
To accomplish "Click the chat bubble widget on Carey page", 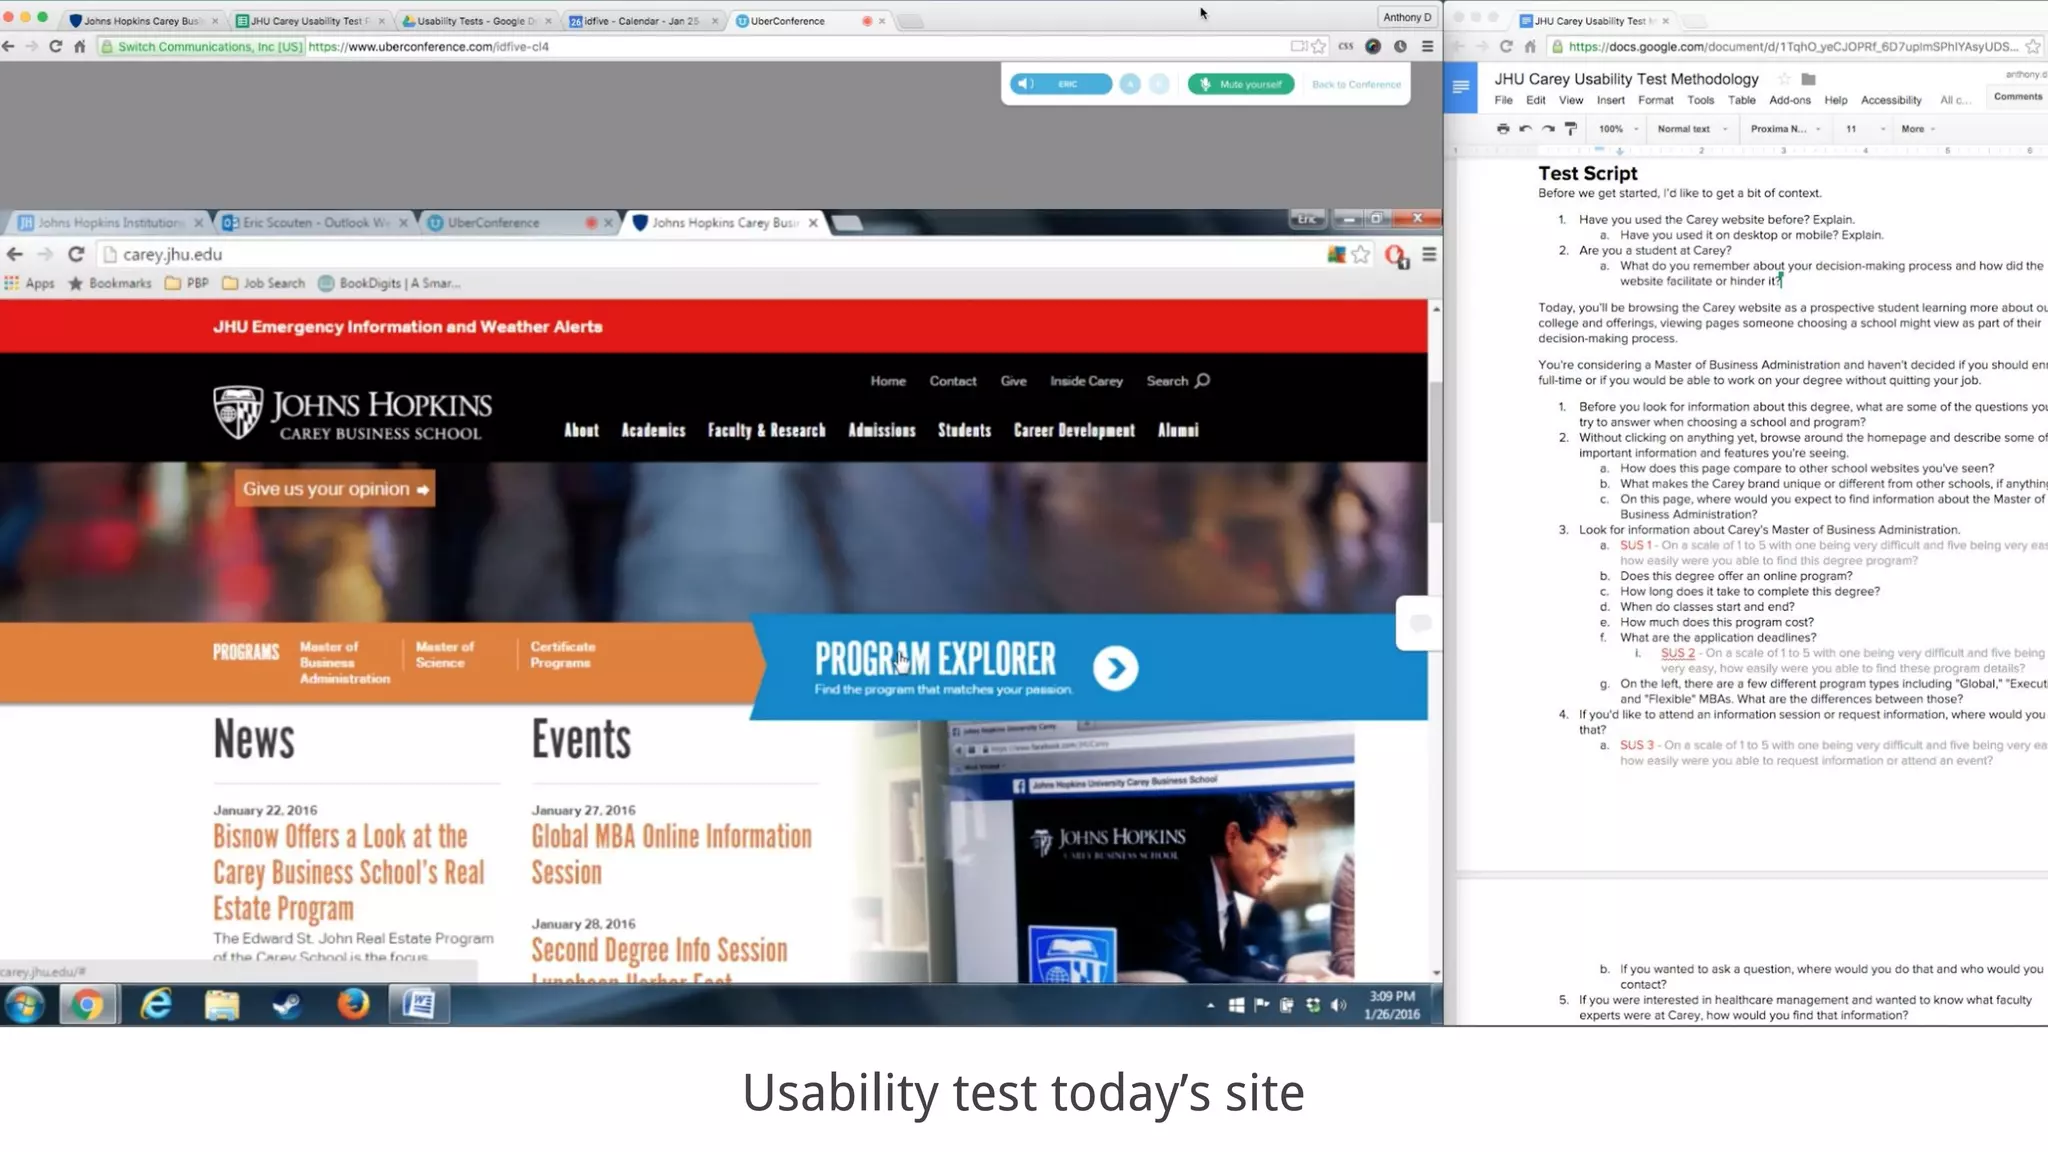I will pos(1419,623).
